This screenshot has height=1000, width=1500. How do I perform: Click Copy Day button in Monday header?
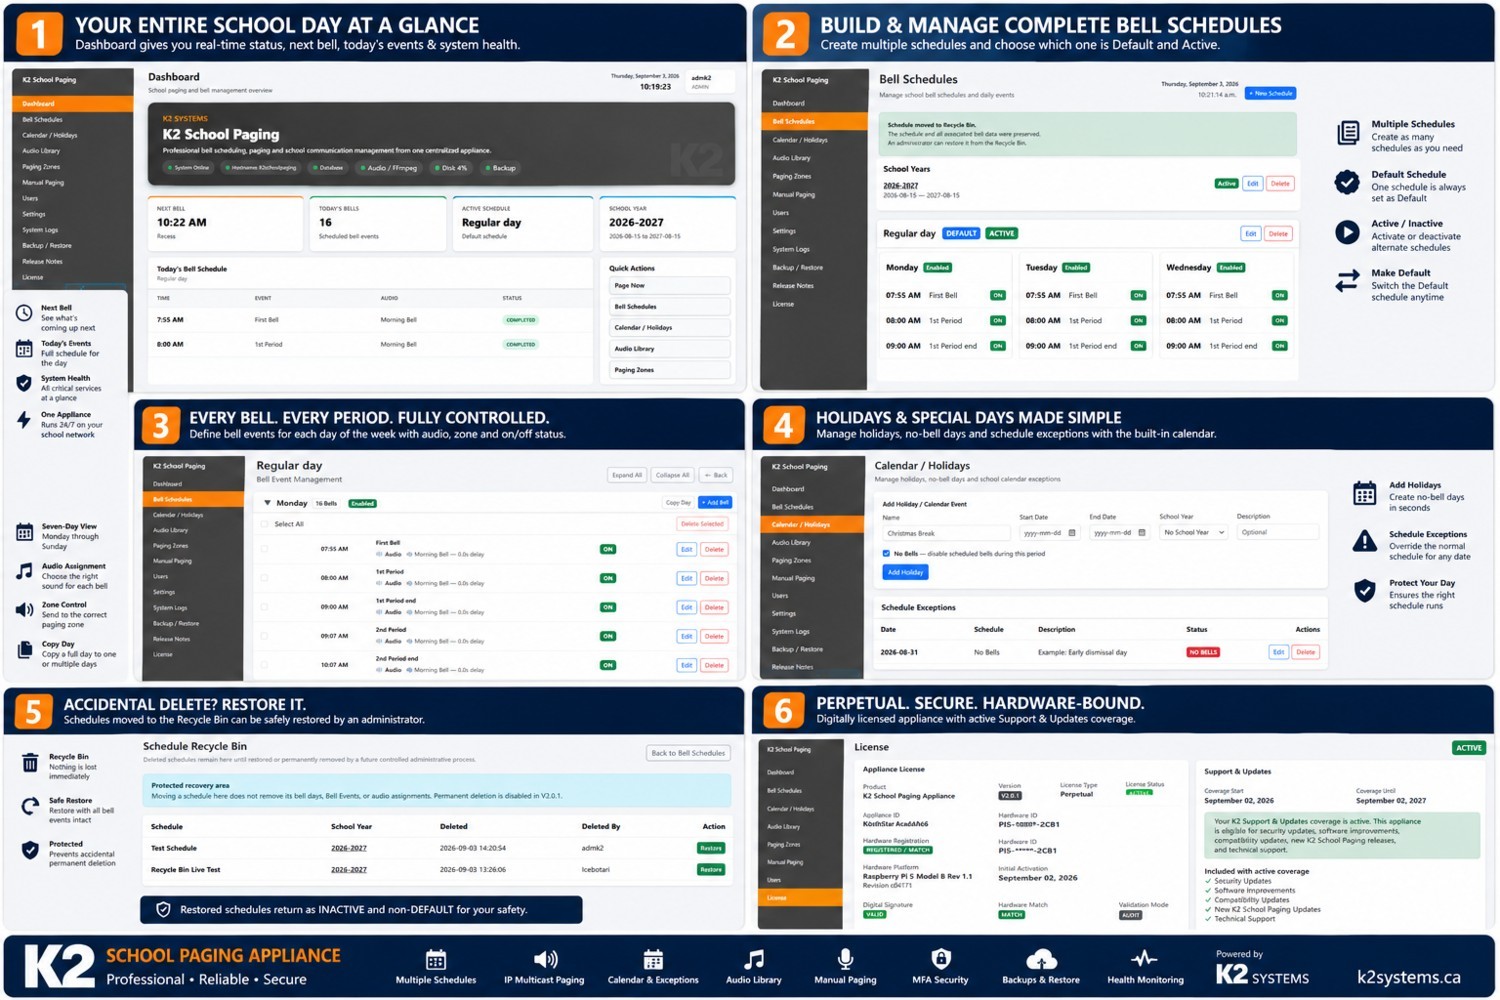coord(678,503)
